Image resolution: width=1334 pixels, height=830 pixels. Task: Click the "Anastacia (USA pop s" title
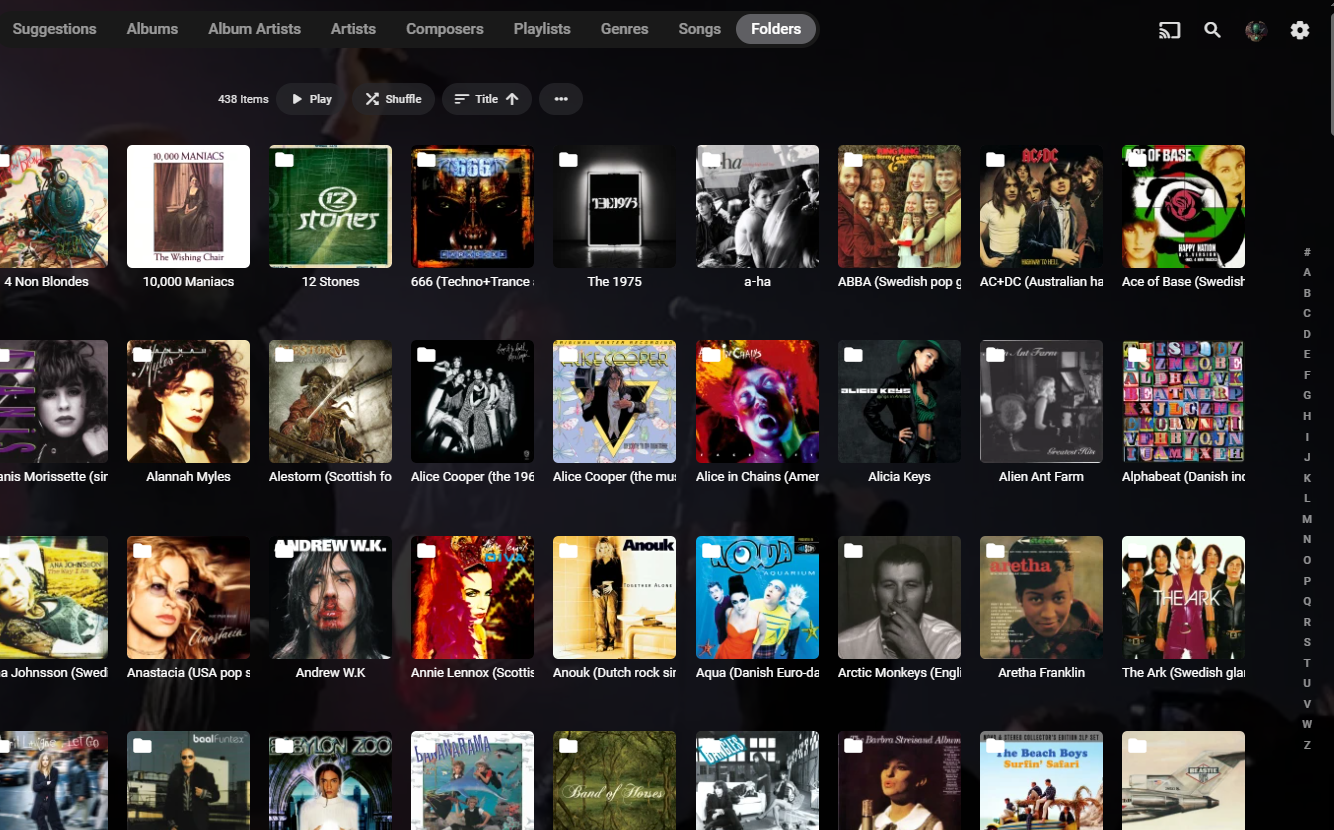(188, 673)
